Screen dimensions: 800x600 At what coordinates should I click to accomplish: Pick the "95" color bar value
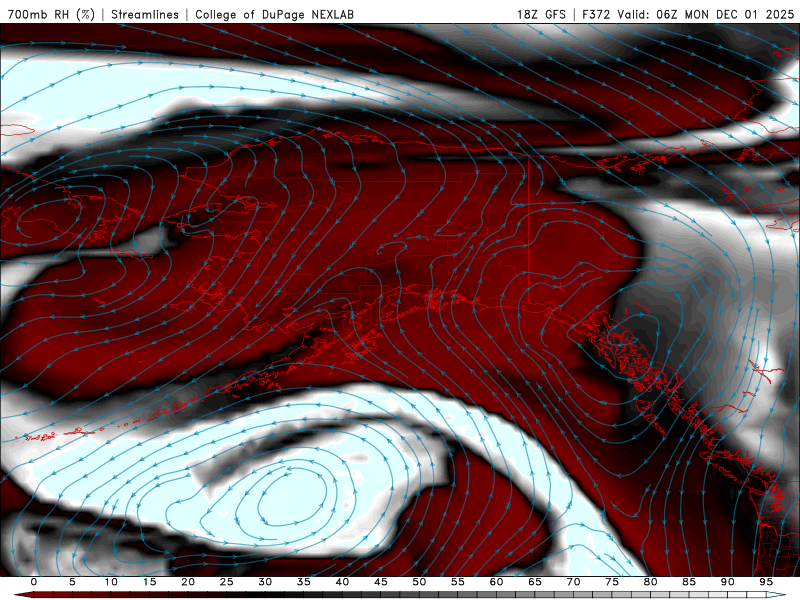[x=766, y=582]
